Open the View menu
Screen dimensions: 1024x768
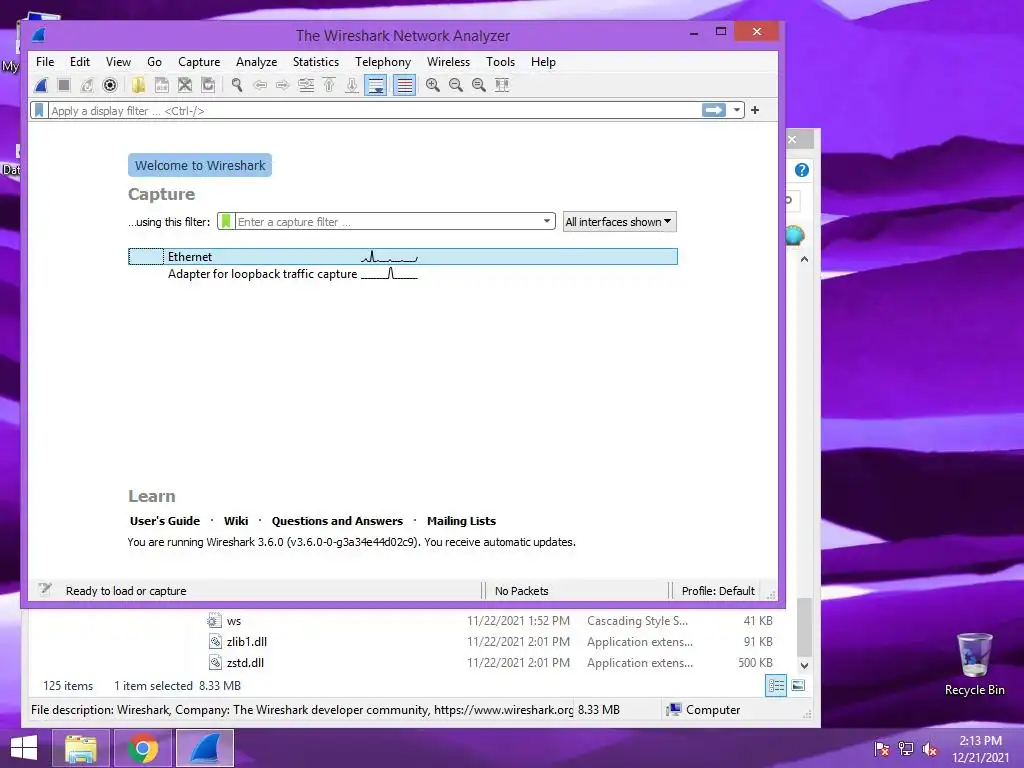[118, 61]
